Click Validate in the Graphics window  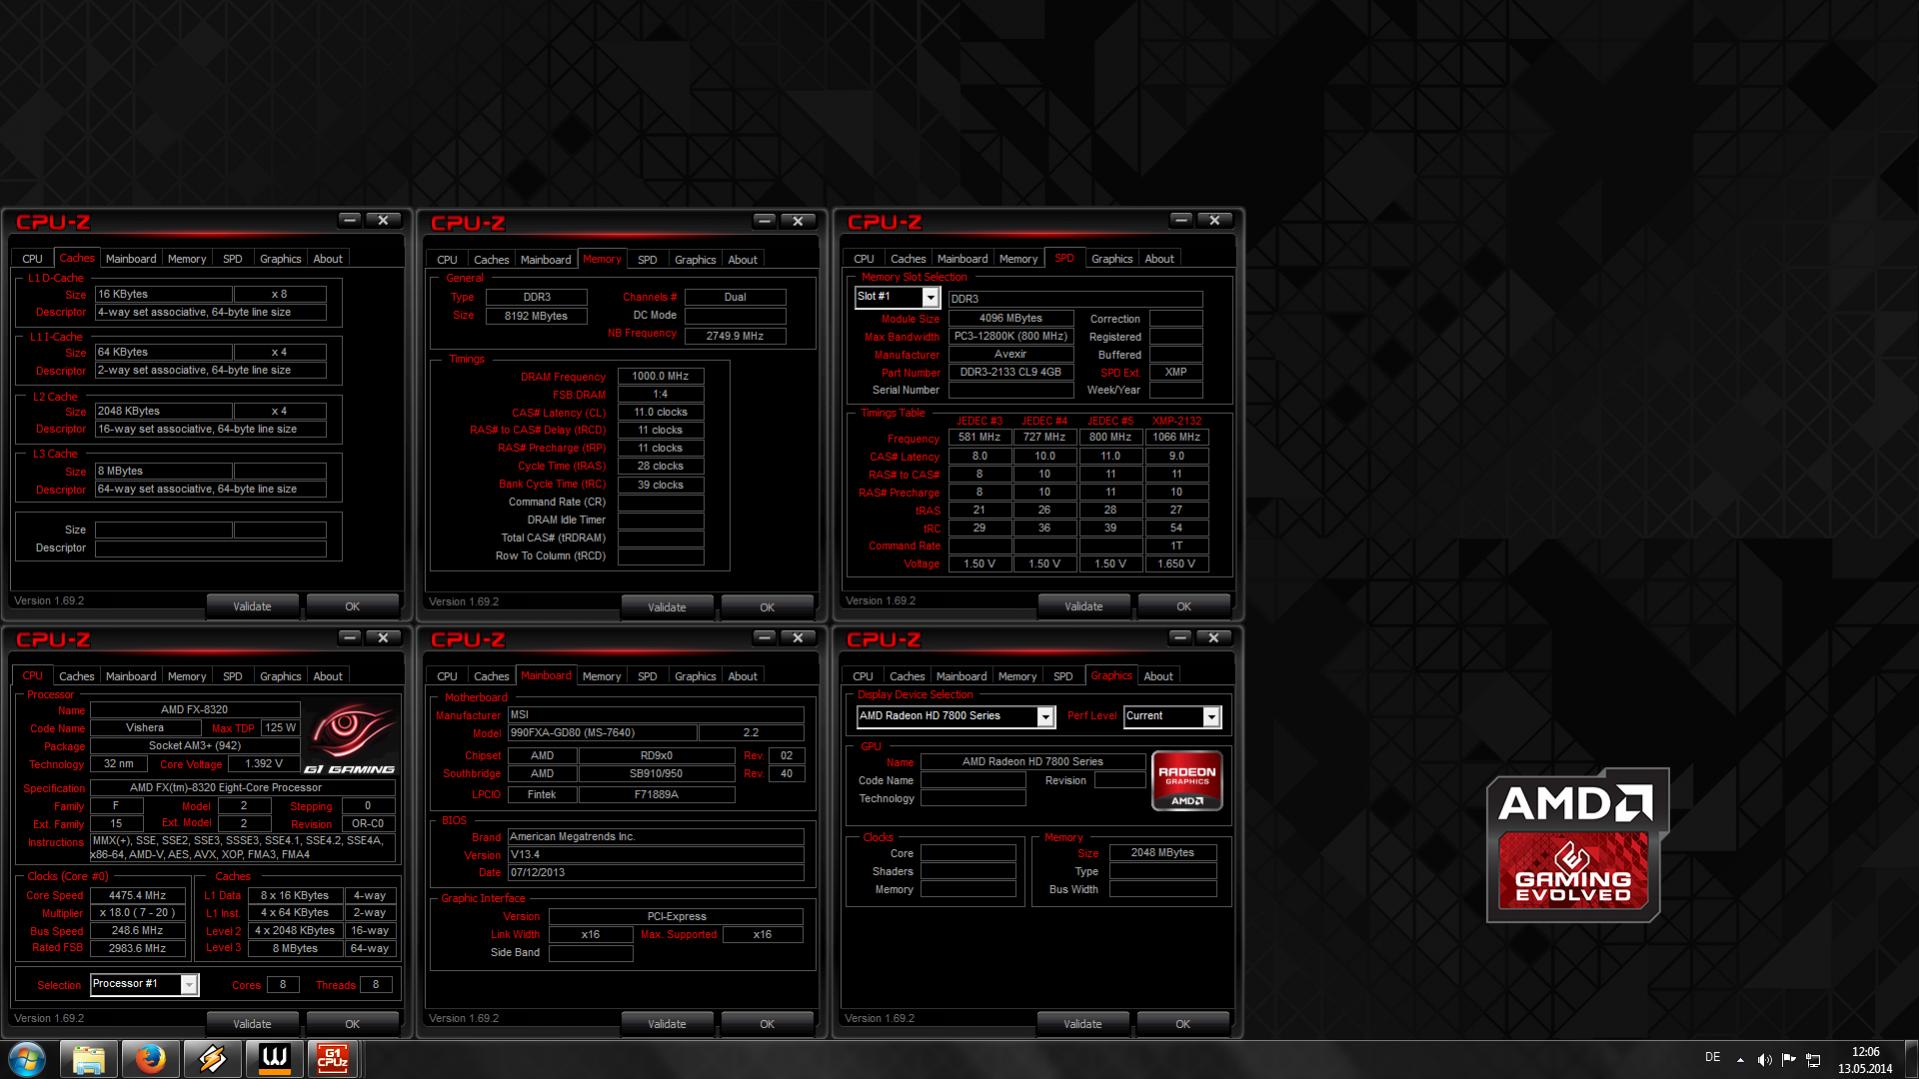coord(1082,1024)
